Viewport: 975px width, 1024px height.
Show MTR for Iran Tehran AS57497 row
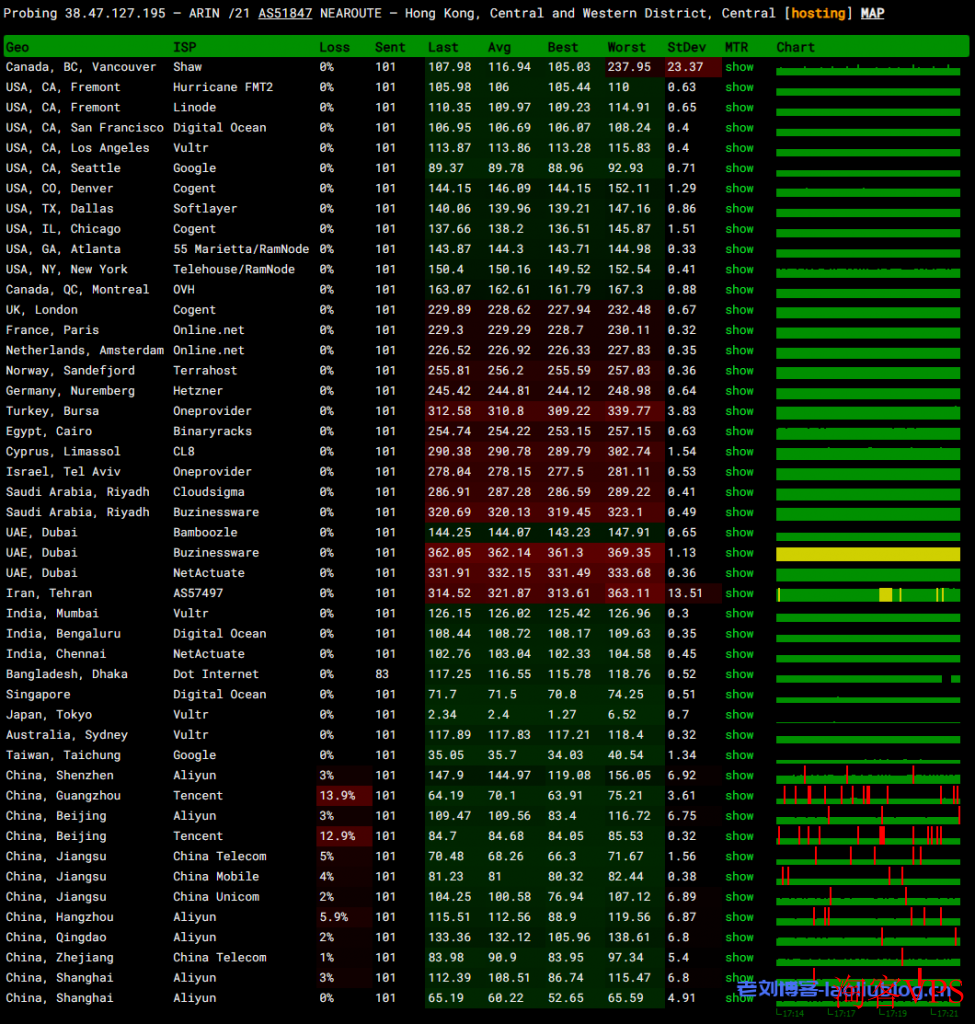(x=739, y=593)
